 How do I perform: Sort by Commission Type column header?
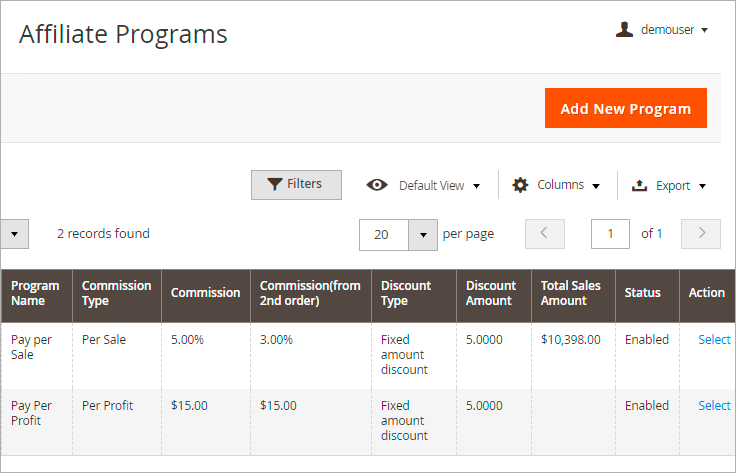pos(116,293)
